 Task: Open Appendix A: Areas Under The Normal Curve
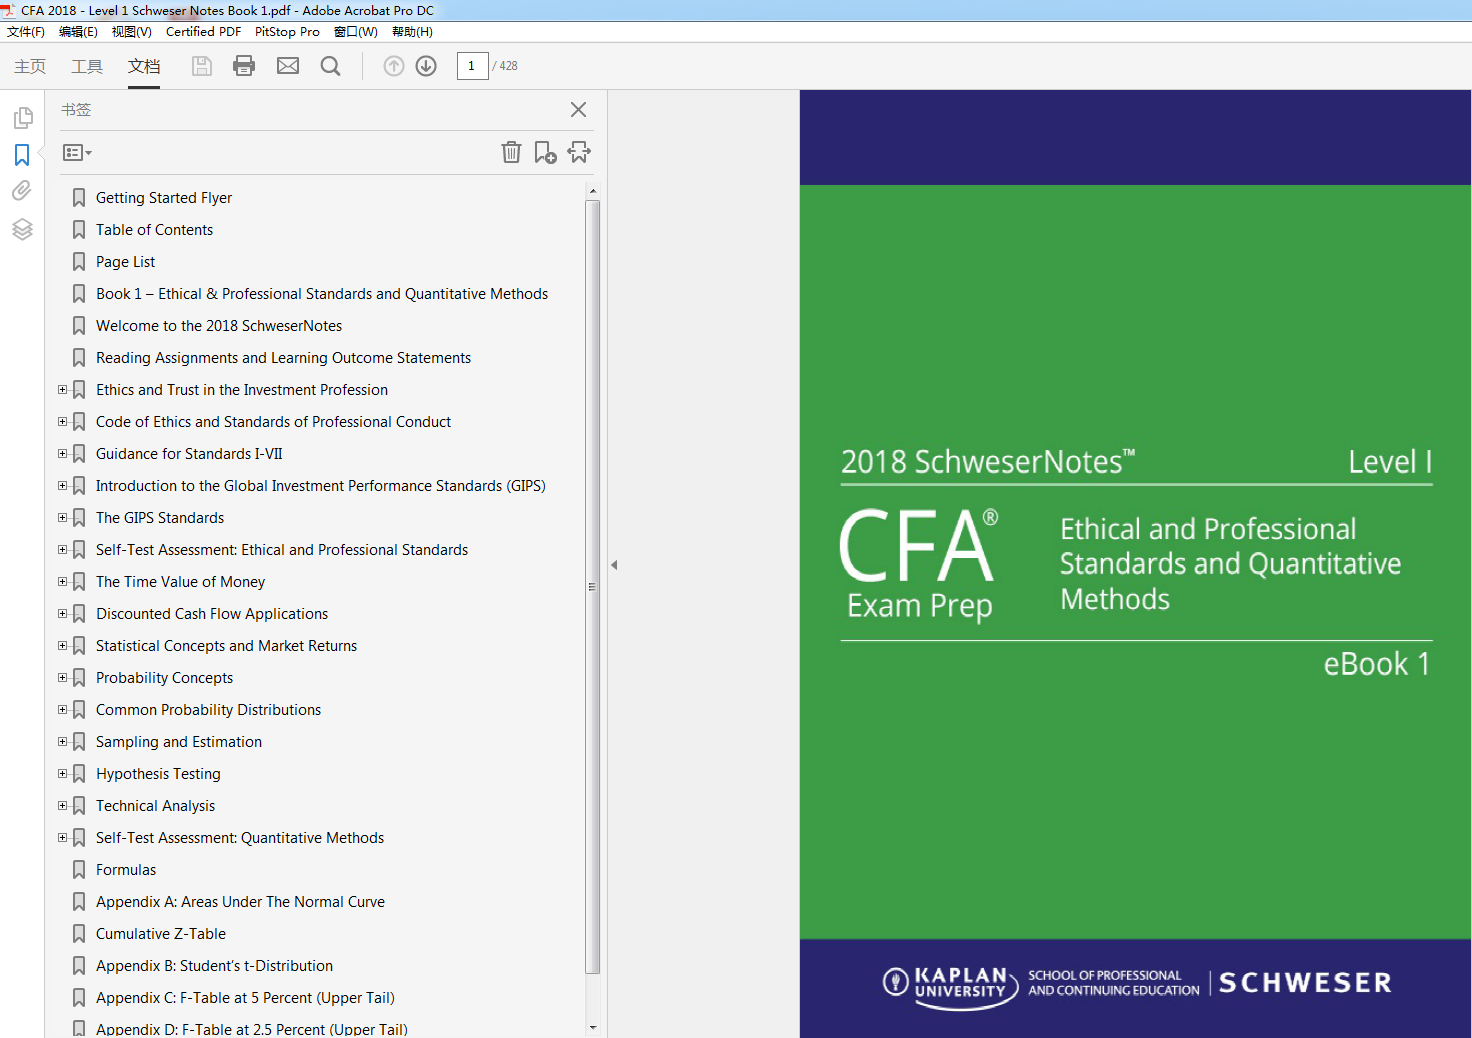[x=240, y=902]
